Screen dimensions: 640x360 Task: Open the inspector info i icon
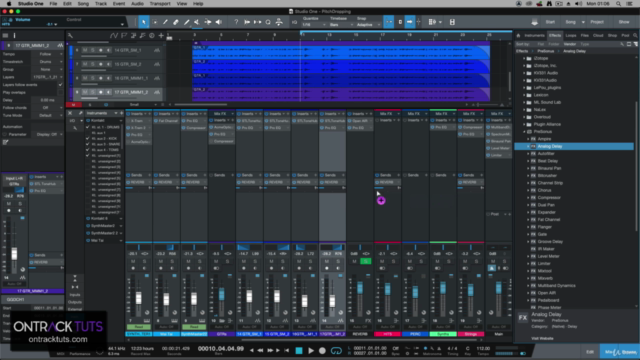[x=14, y=36]
